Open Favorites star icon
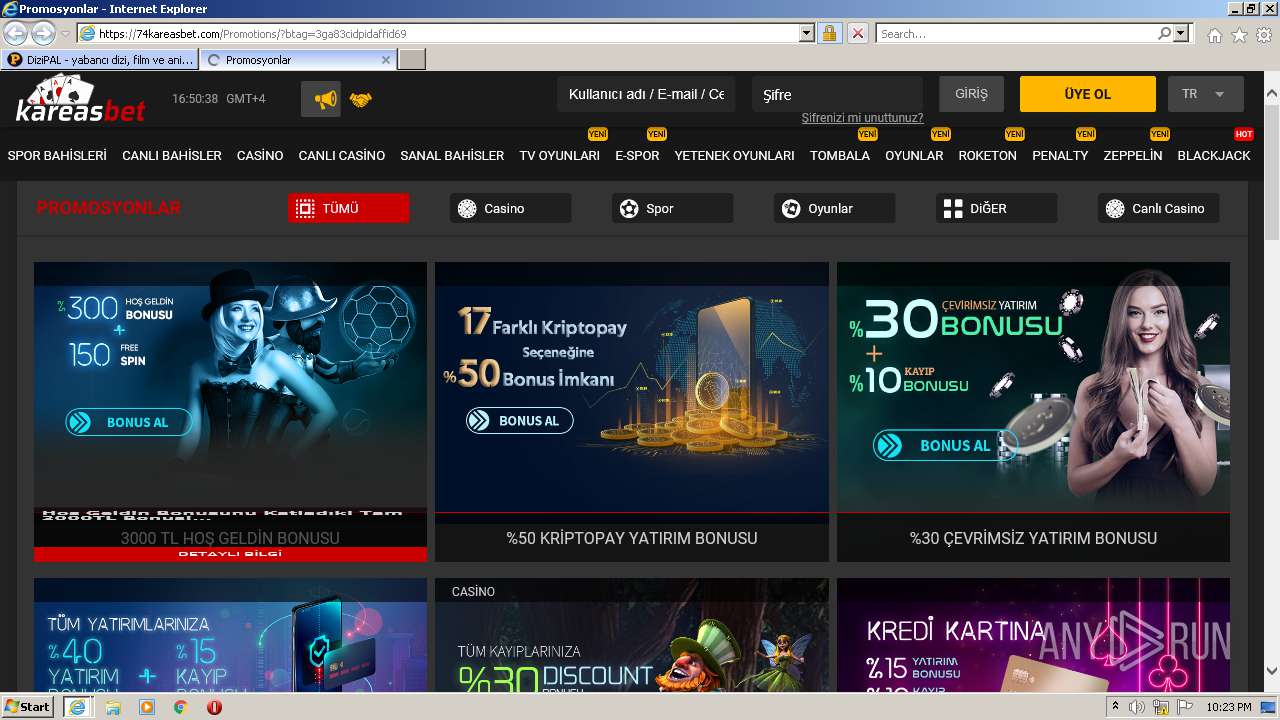This screenshot has height=720, width=1280. click(1239, 35)
